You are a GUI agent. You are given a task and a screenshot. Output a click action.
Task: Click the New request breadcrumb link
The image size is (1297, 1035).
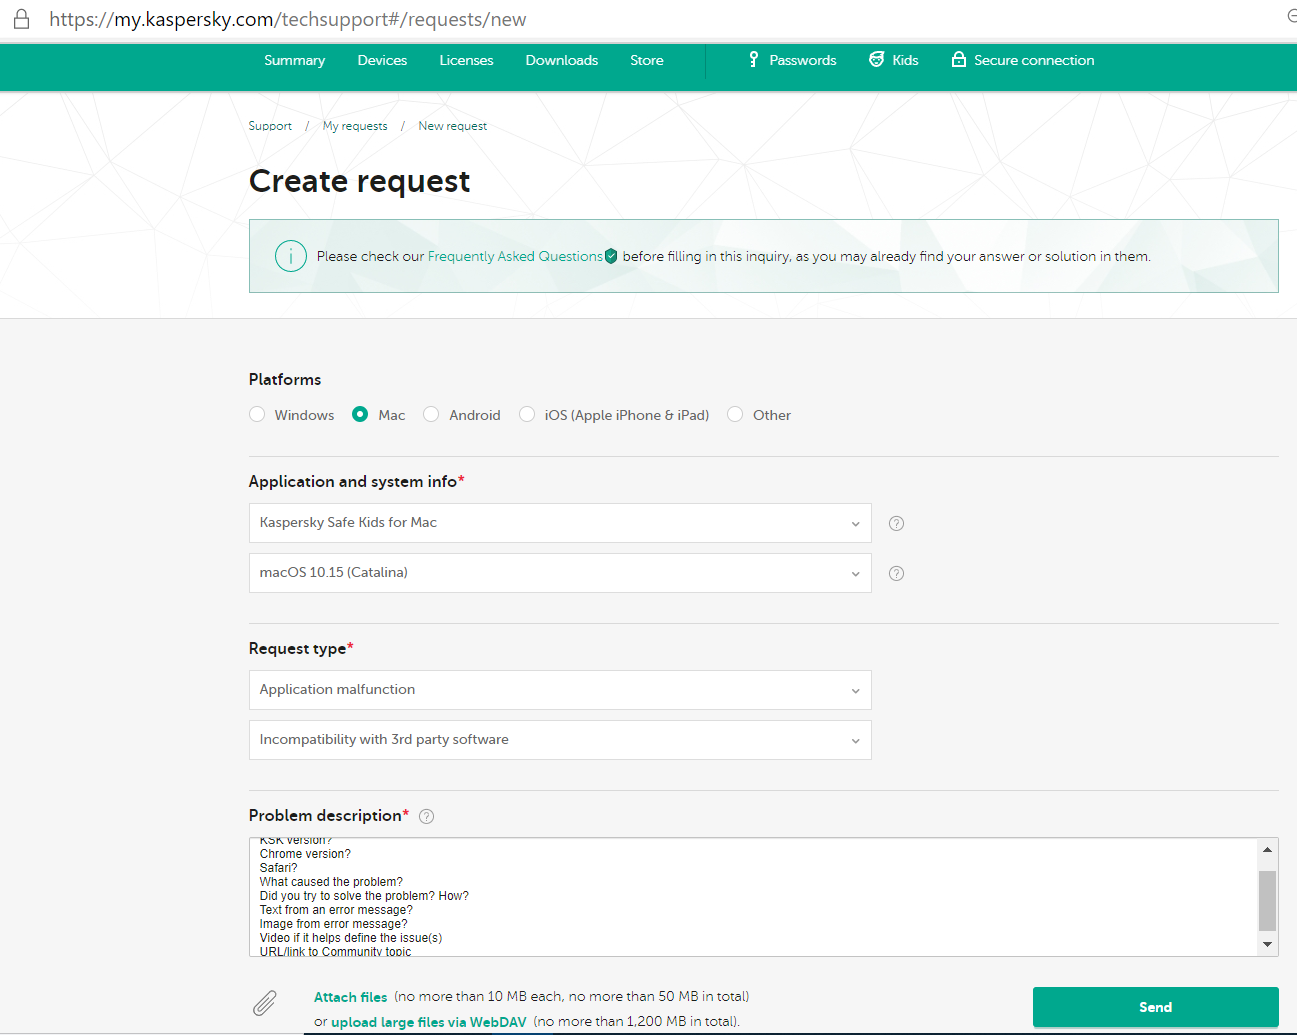point(453,126)
